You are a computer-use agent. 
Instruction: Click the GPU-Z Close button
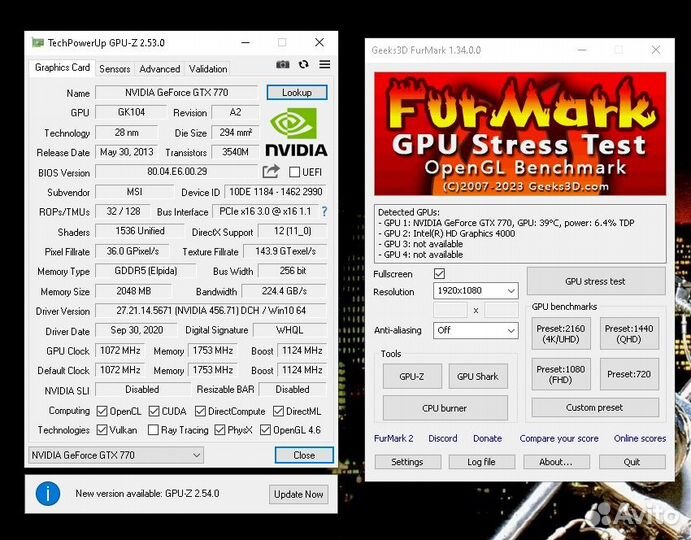click(x=304, y=455)
